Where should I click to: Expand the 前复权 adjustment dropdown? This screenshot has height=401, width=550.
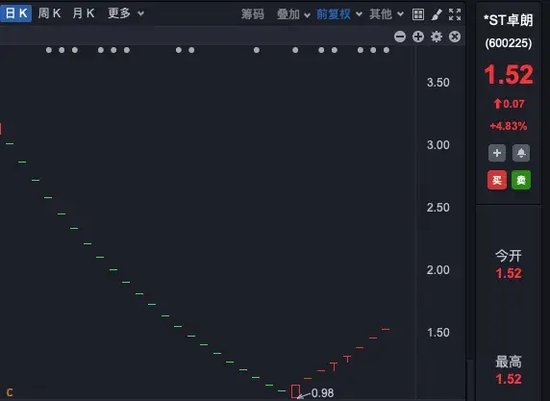(339, 14)
